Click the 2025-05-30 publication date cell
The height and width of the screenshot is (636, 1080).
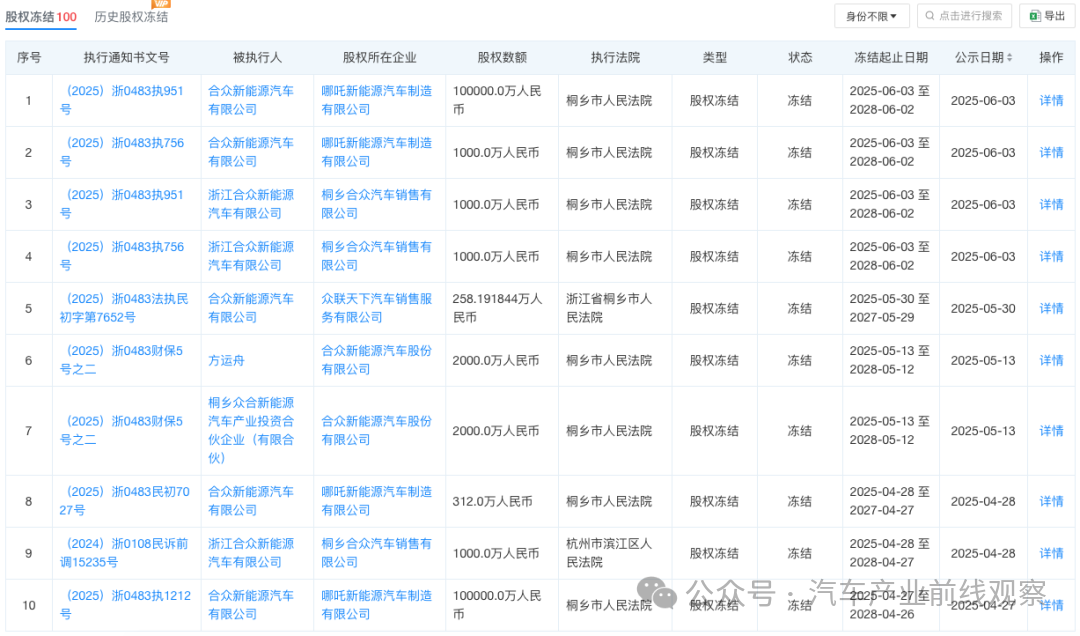pyautogui.click(x=983, y=309)
